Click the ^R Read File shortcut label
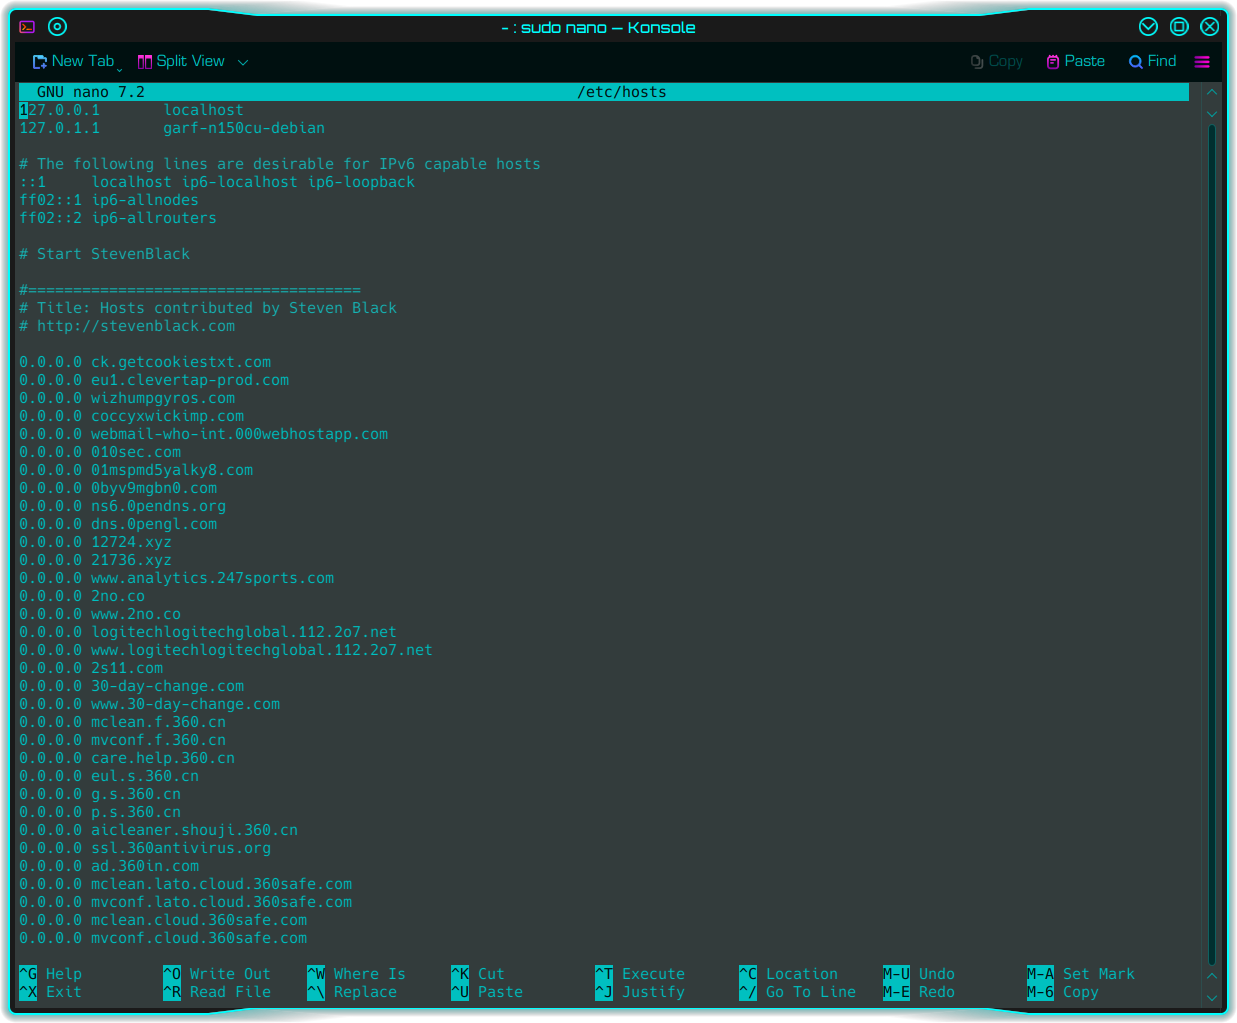 point(217,992)
